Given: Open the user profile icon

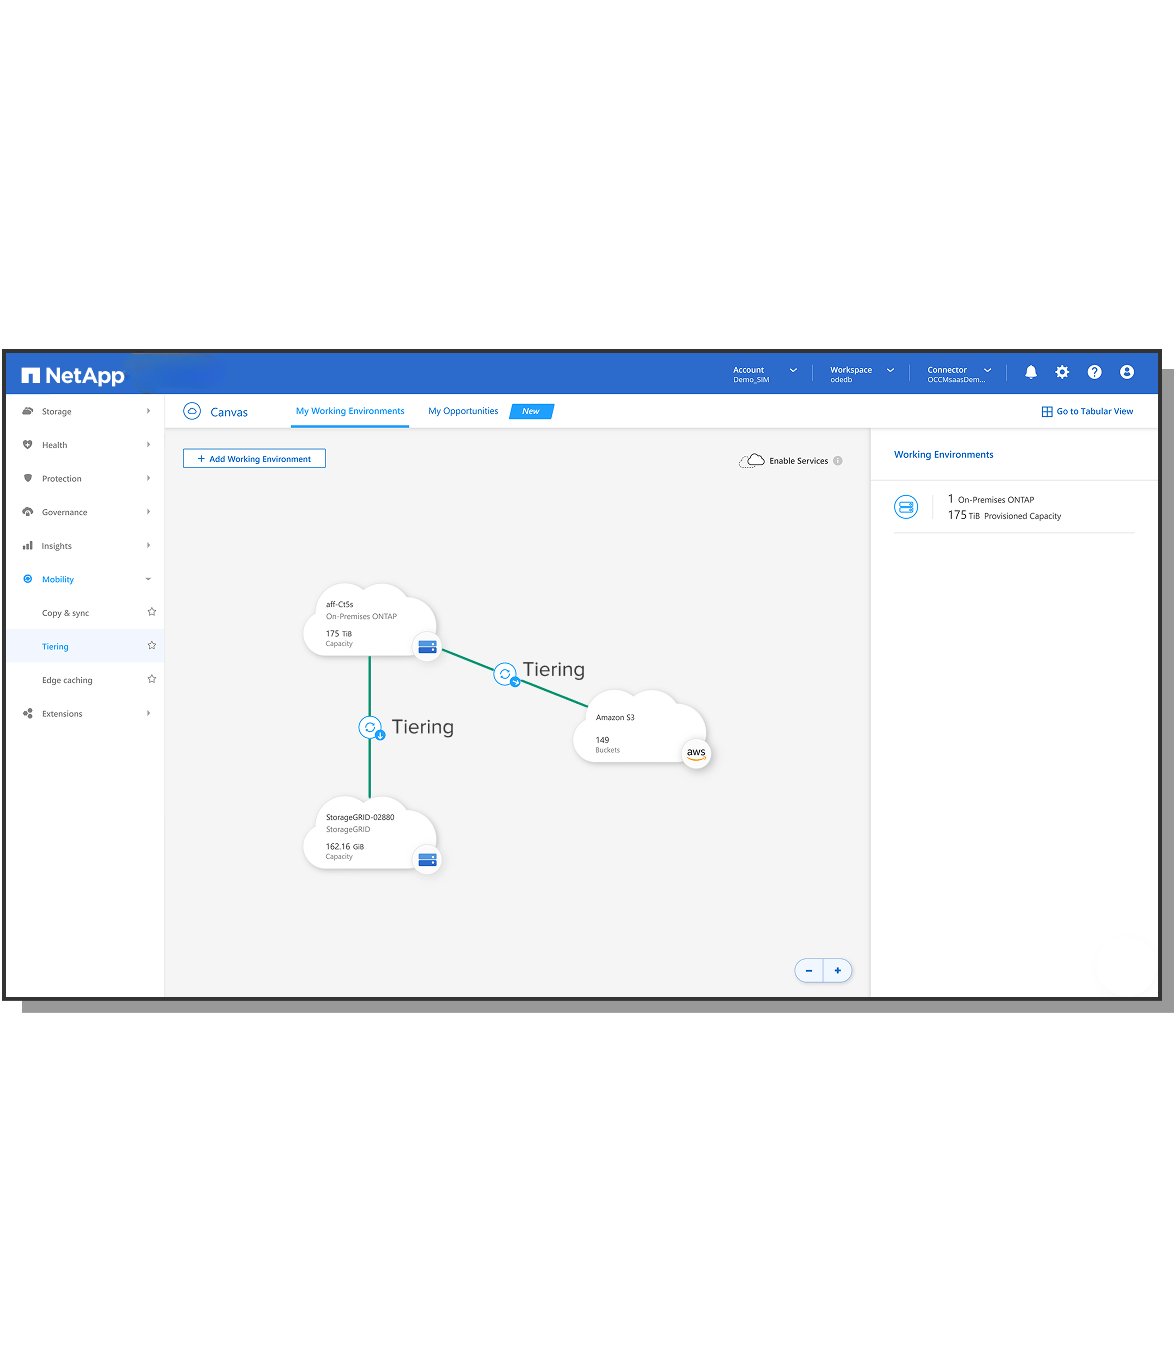Looking at the screenshot, I should (x=1127, y=372).
